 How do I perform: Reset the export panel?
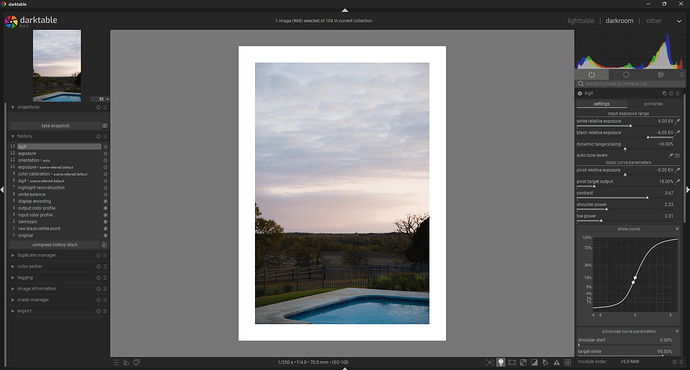(99, 311)
